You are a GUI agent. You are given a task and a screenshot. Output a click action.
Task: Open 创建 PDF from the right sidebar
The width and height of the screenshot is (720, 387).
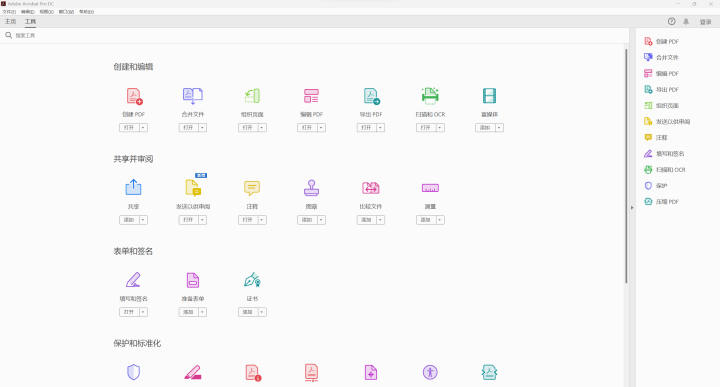[661, 41]
